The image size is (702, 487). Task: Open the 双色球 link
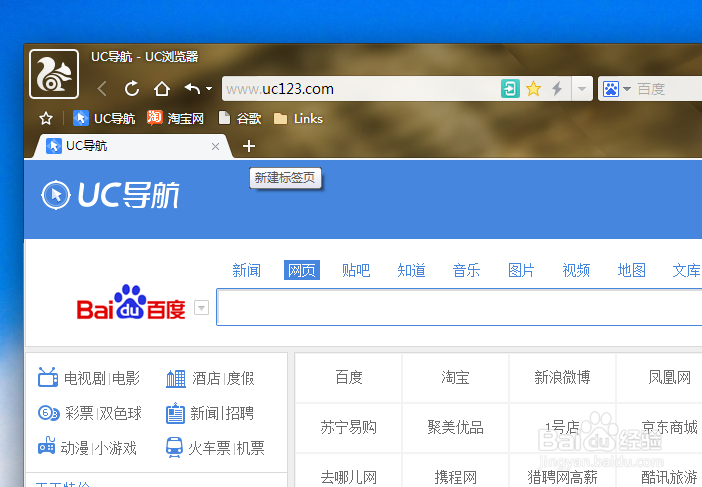[120, 413]
